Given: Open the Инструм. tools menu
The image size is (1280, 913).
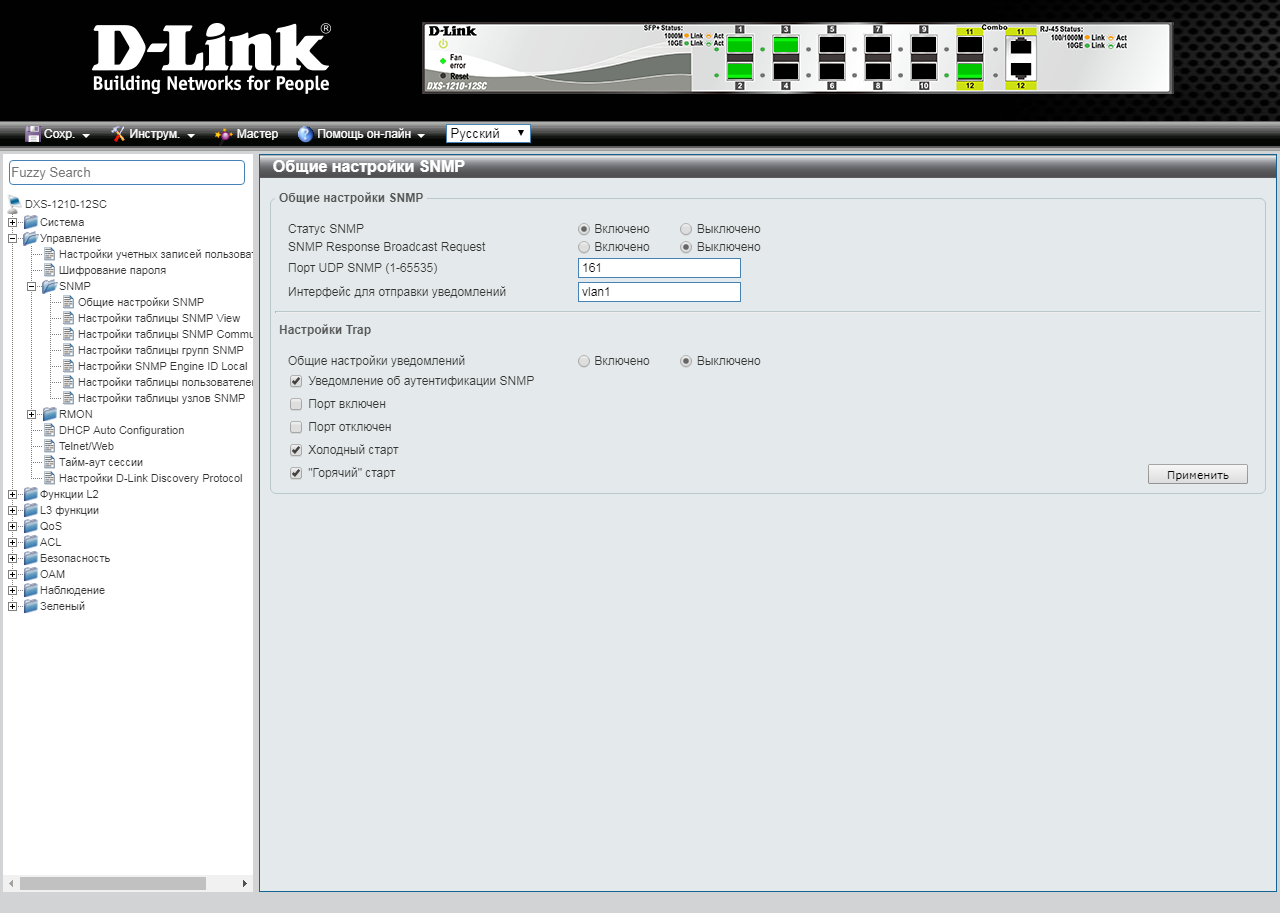Looking at the screenshot, I should 153,134.
